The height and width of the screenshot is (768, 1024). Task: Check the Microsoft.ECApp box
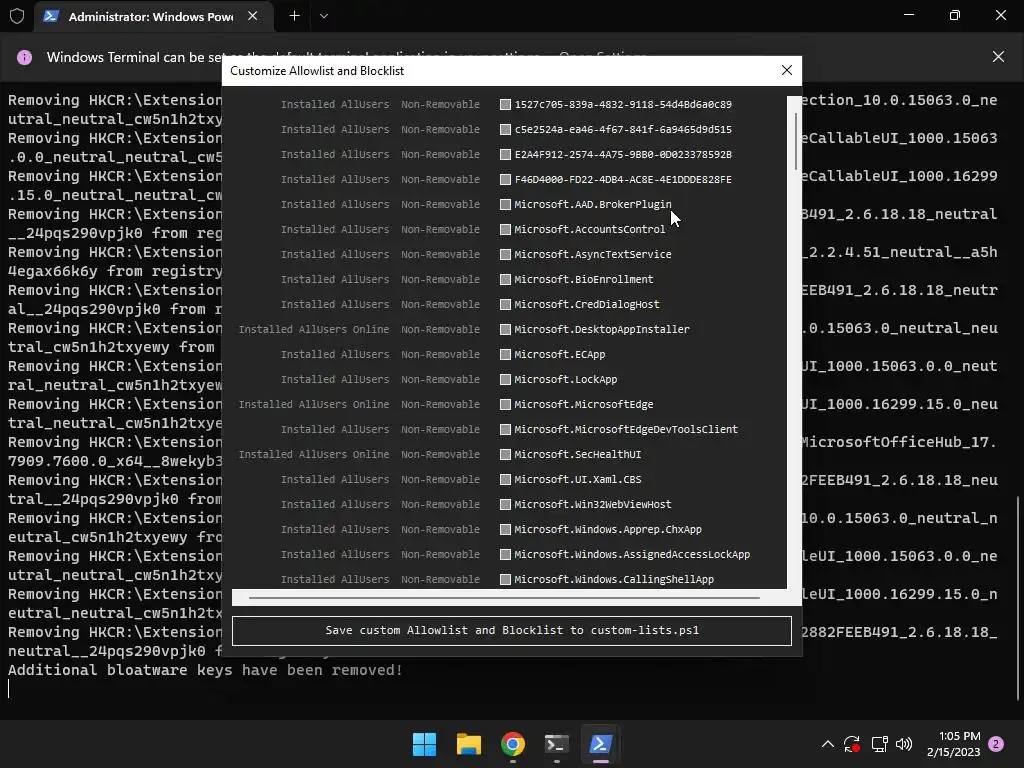(x=505, y=355)
